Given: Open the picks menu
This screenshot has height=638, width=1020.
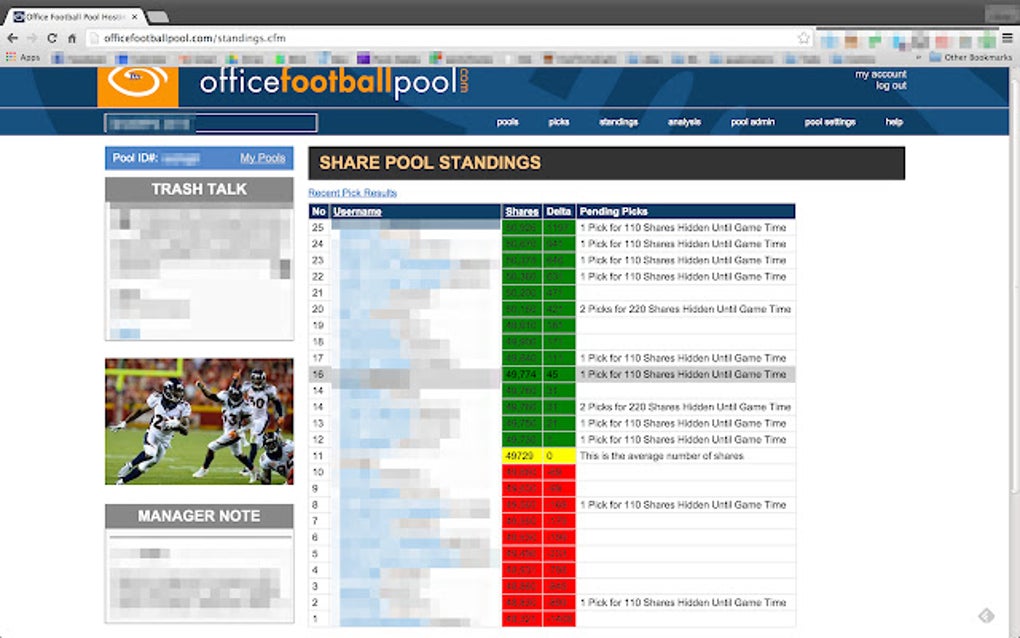Looking at the screenshot, I should pos(558,121).
